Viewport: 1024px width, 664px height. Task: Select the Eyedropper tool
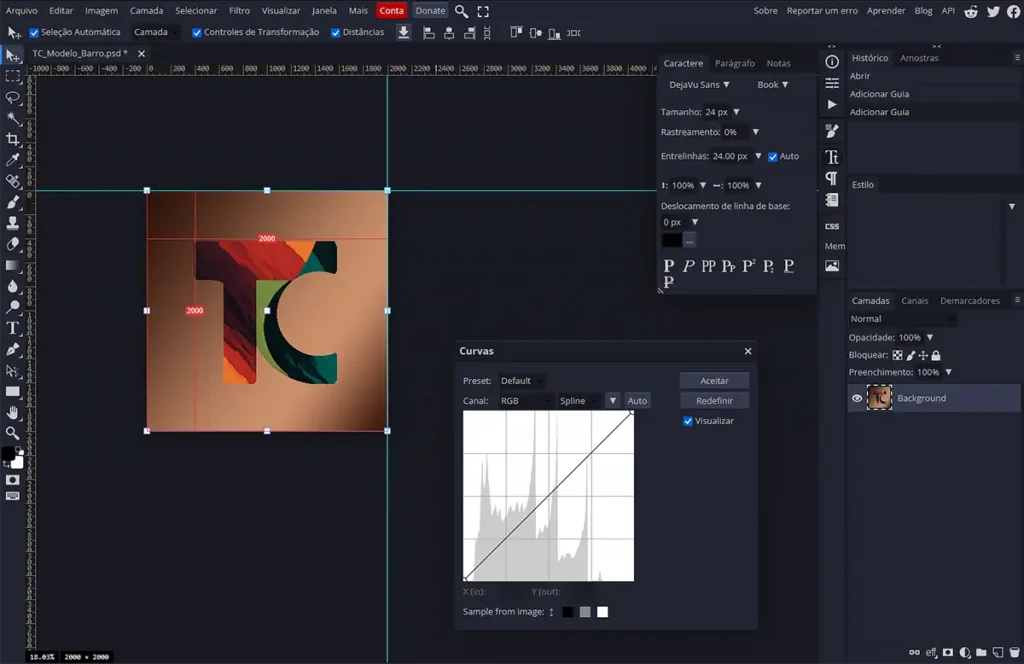pyautogui.click(x=12, y=160)
